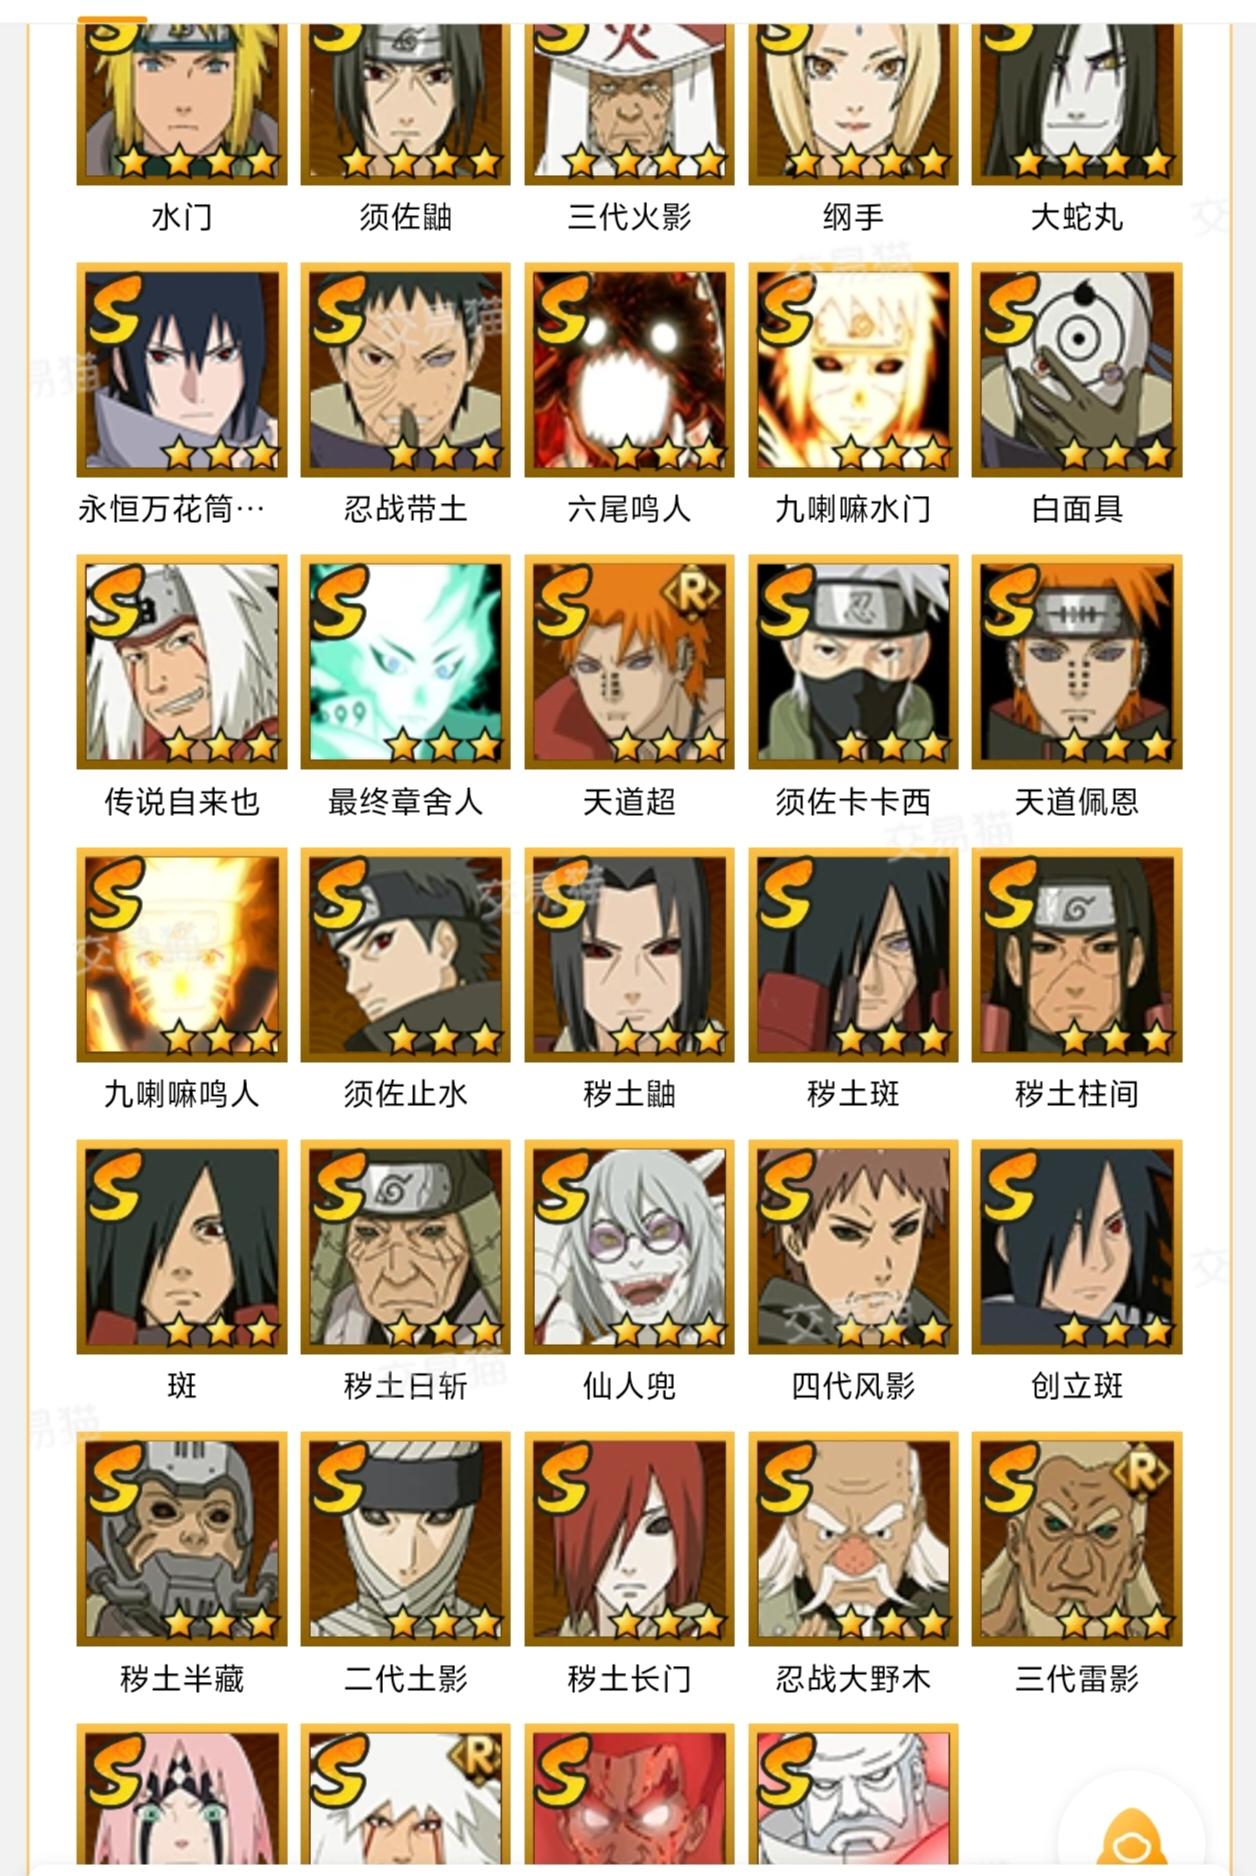
Task: Tap the glowing 最终章舍人 icon
Action: tap(406, 662)
